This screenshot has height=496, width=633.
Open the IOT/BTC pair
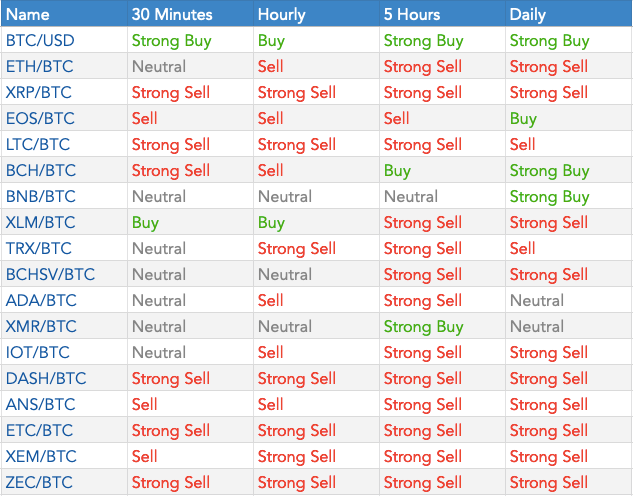39,353
